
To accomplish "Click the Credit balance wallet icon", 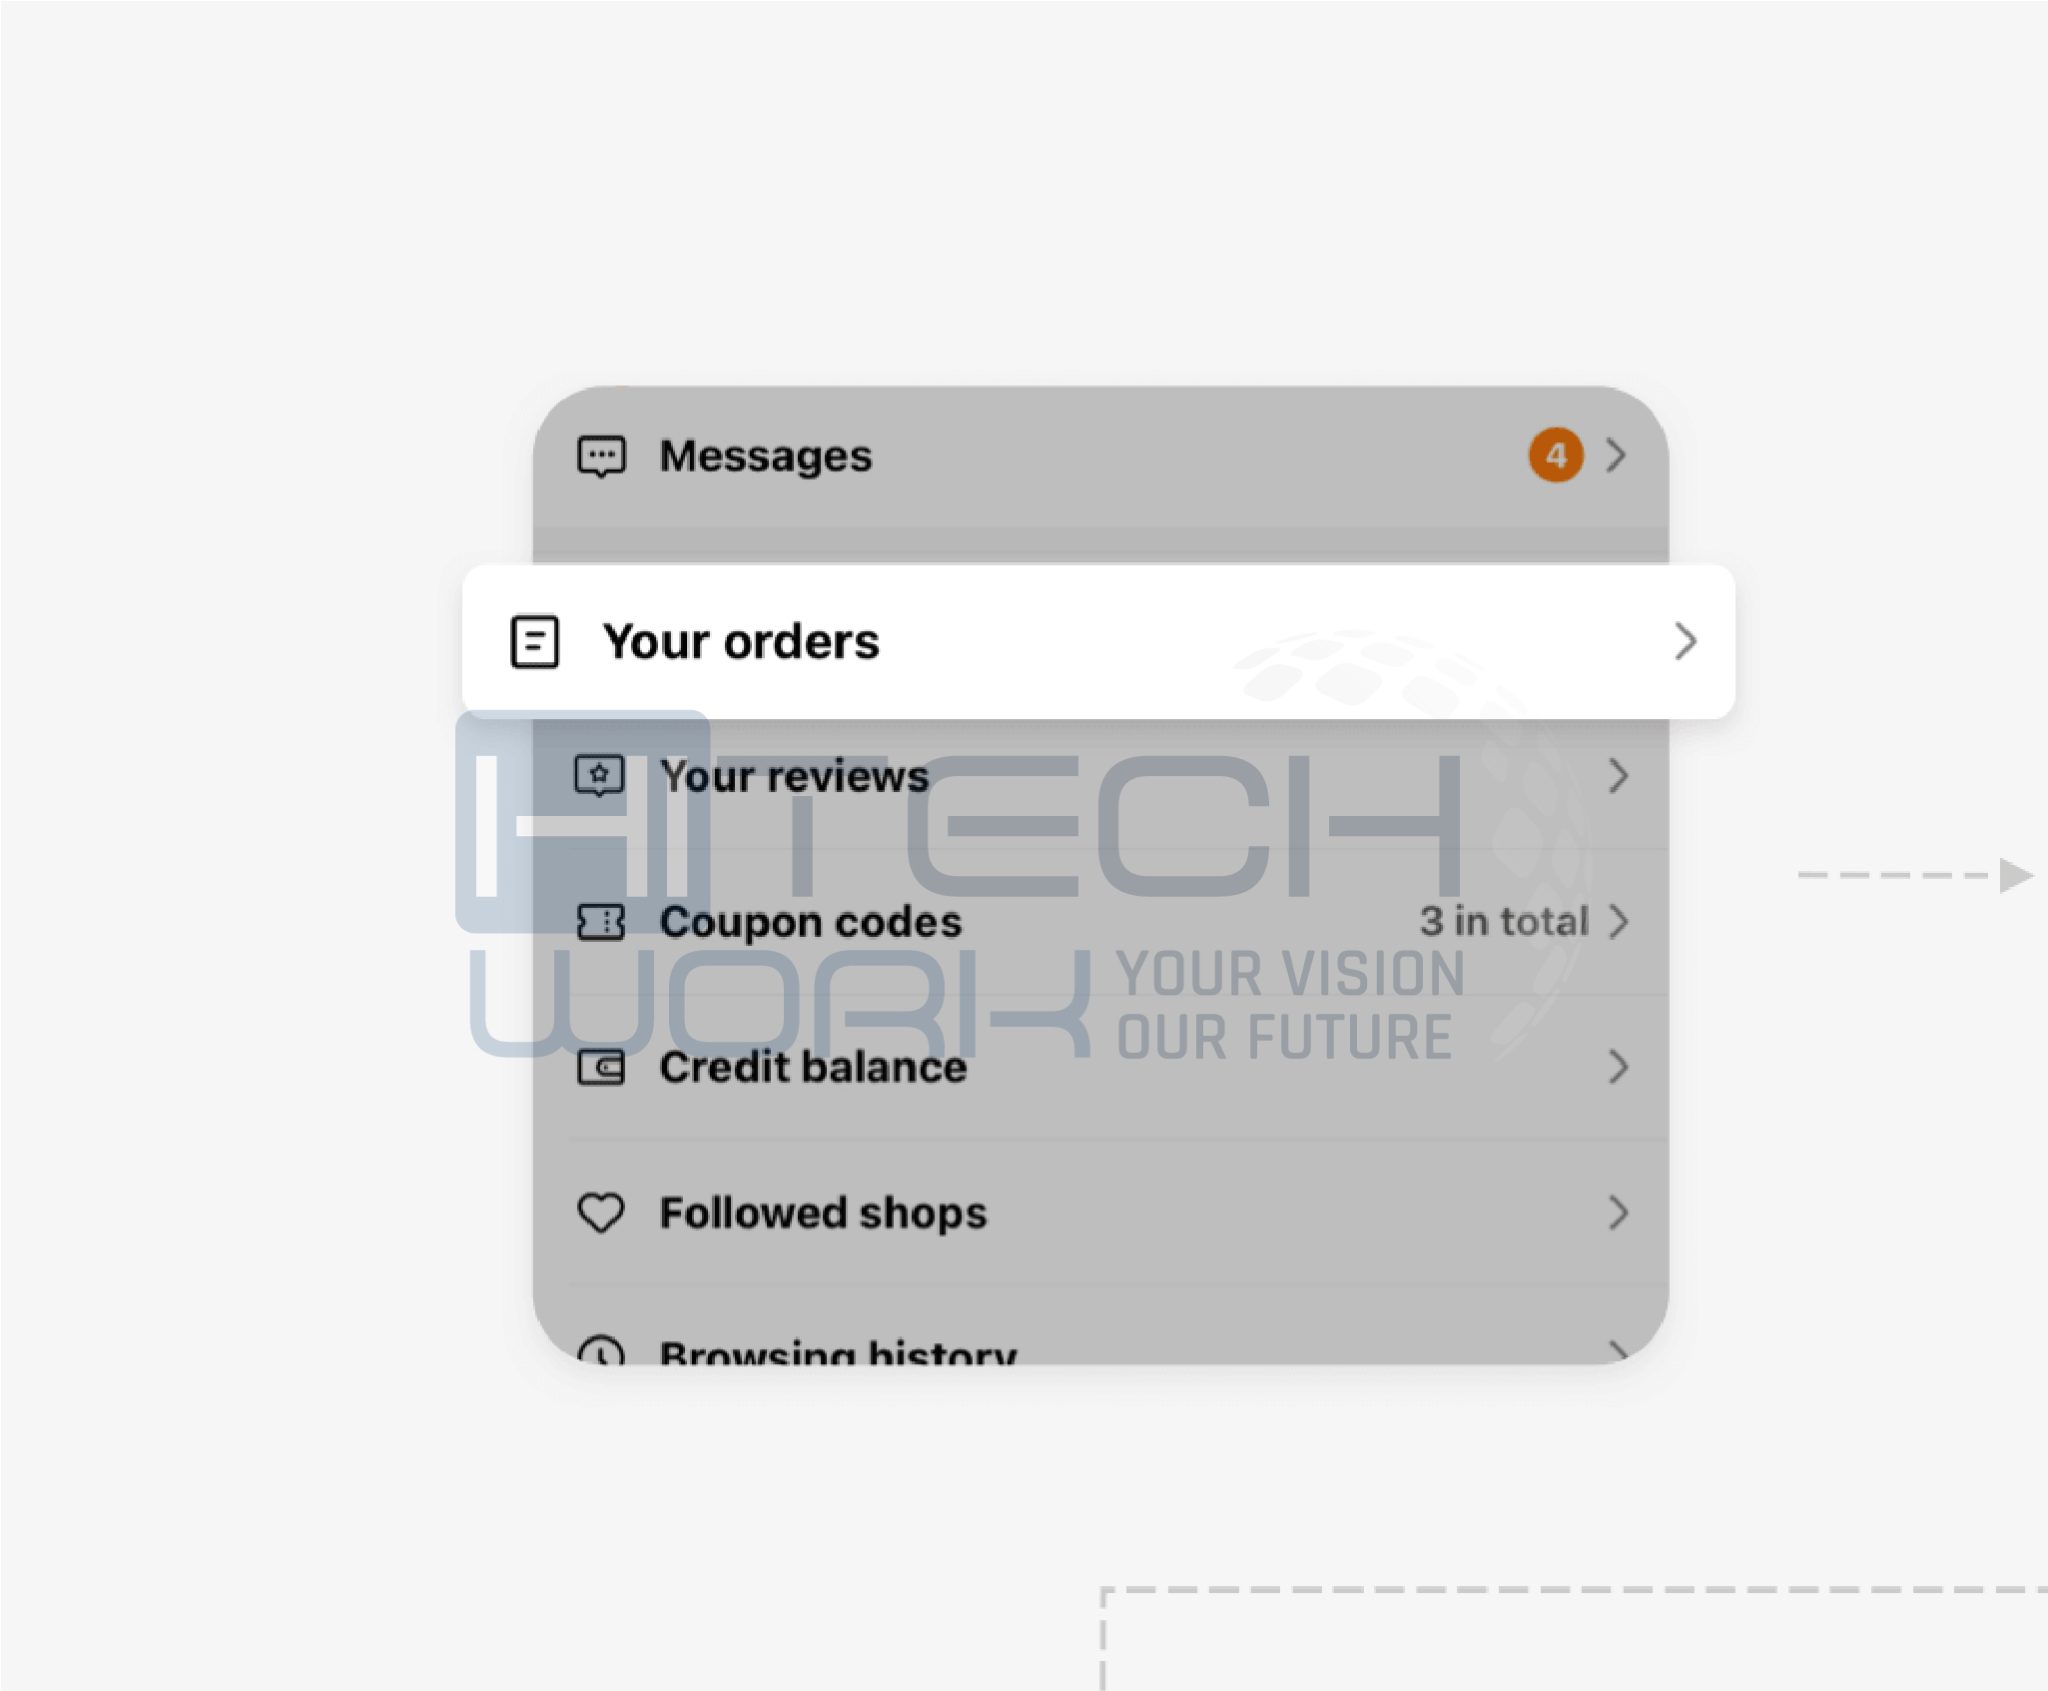I will [601, 1068].
